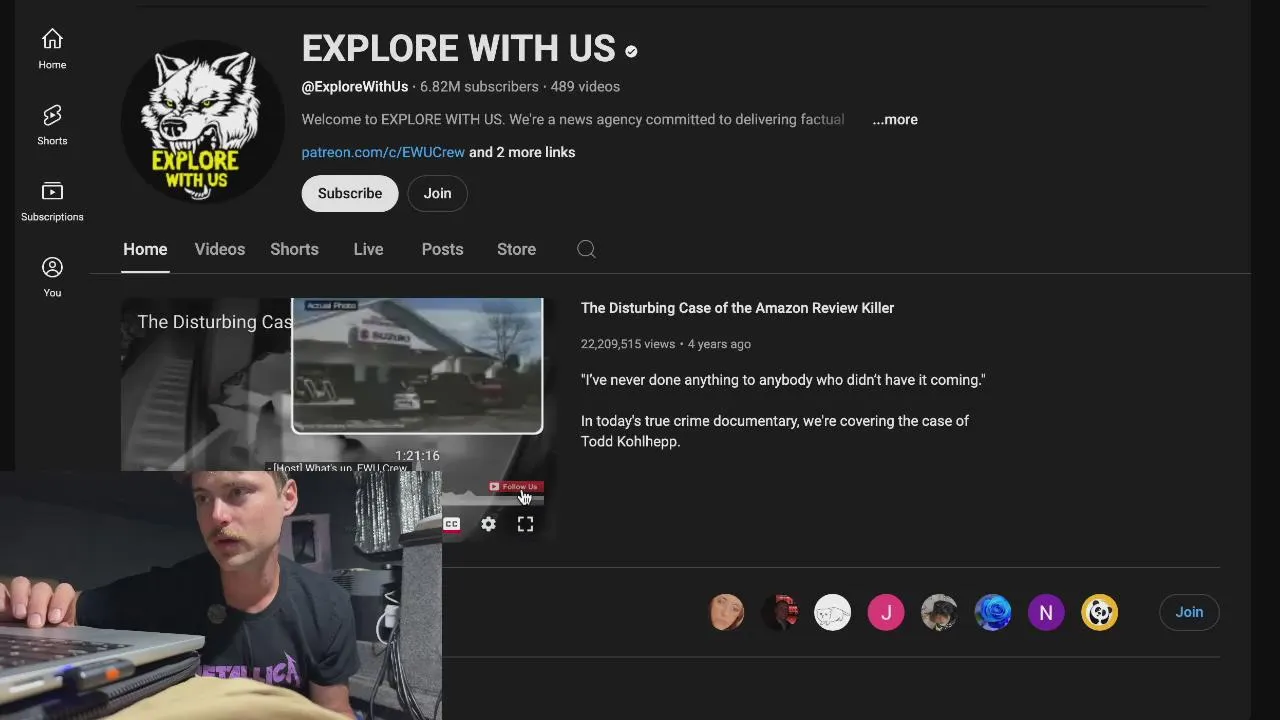This screenshot has height=720, width=1280.
Task: Open Shorts from the sidebar
Action: click(x=52, y=125)
